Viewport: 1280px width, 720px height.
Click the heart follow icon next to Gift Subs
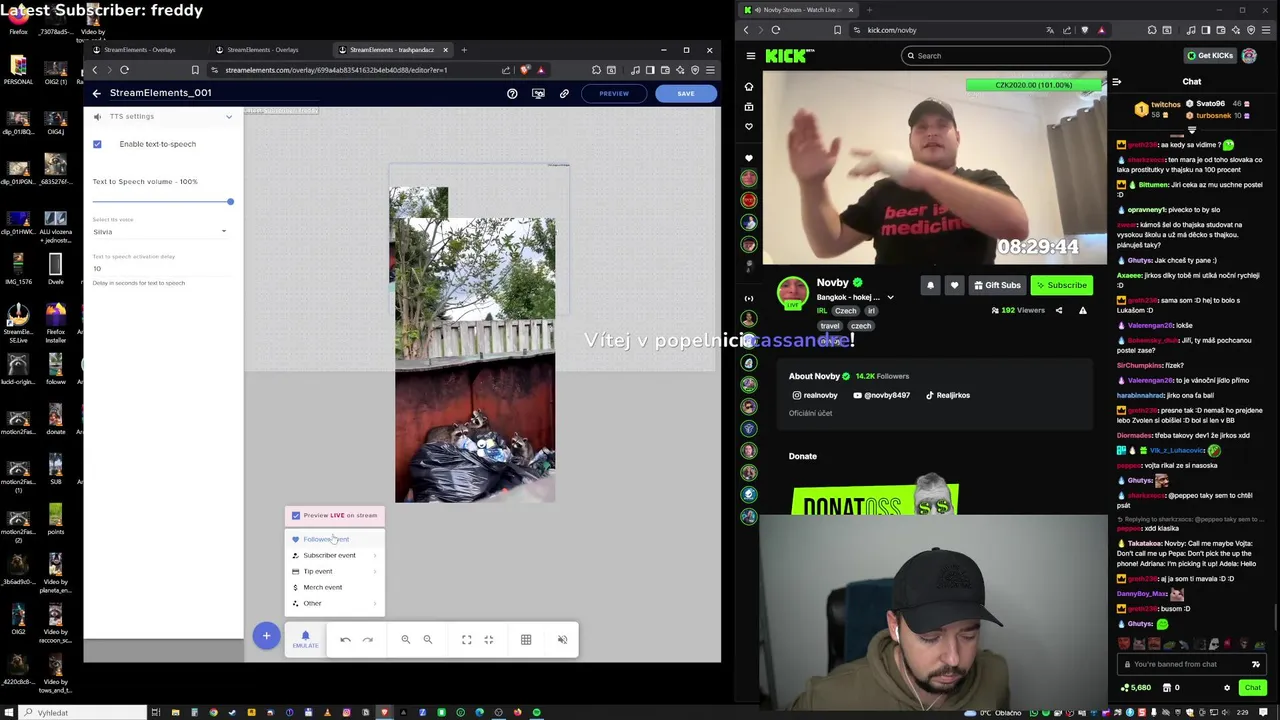pyautogui.click(x=954, y=285)
